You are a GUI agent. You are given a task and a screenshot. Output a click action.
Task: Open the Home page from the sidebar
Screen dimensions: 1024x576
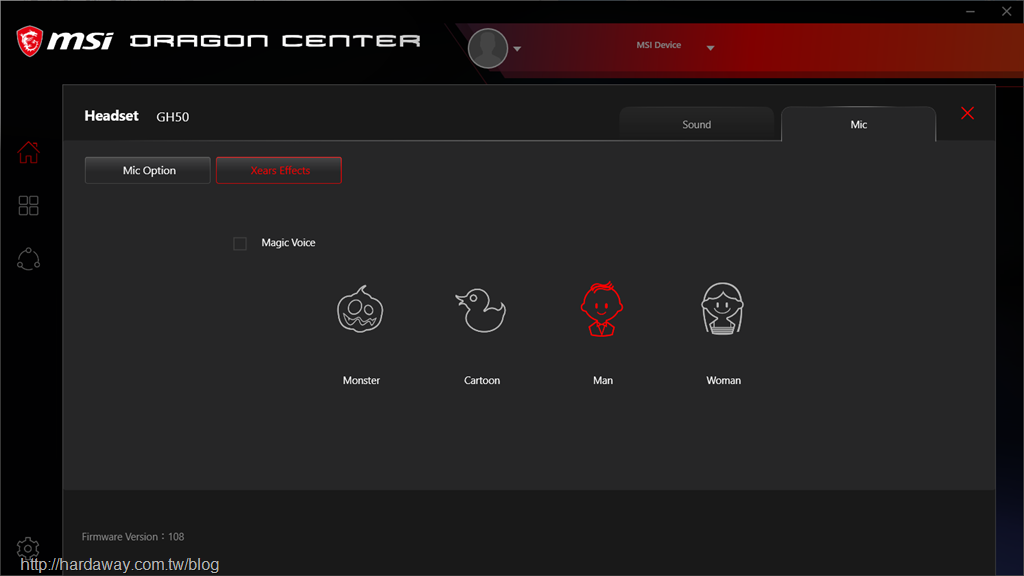coord(28,152)
